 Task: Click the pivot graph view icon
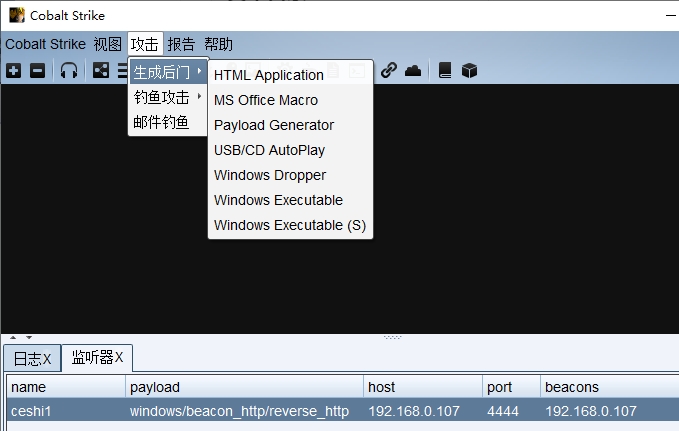point(100,70)
